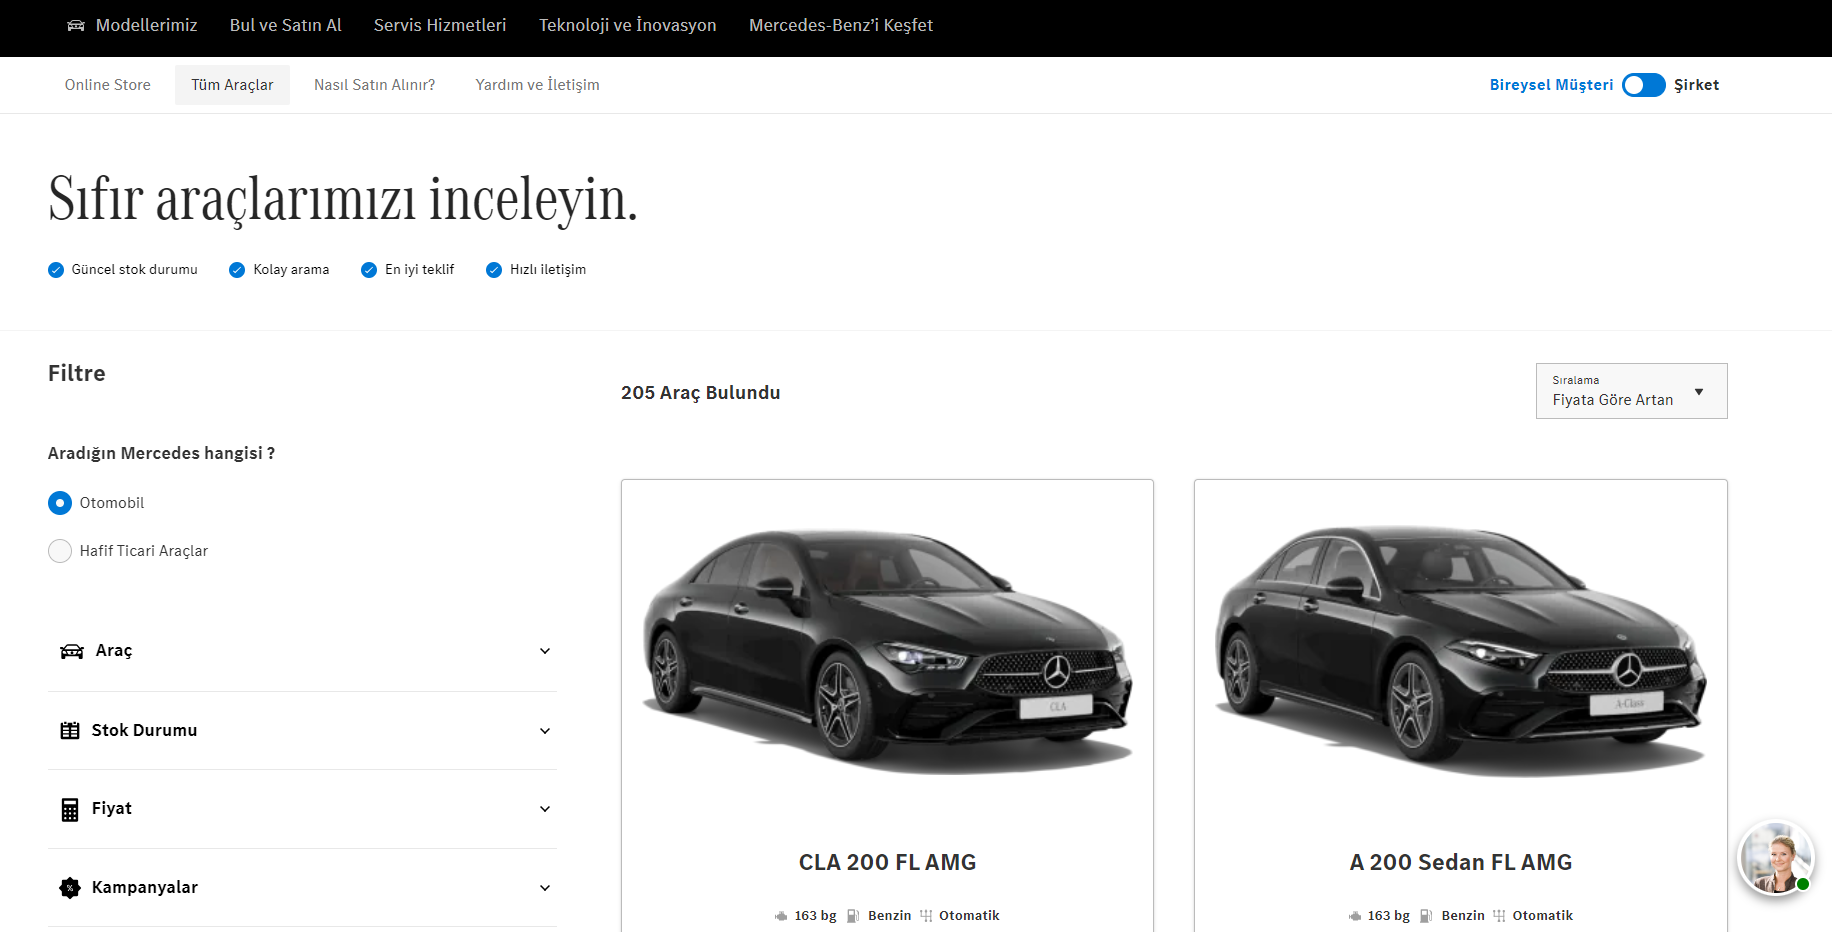This screenshot has height=932, width=1832.
Task: Click the fuel pump icon on CLA 200 card
Action: [x=853, y=916]
